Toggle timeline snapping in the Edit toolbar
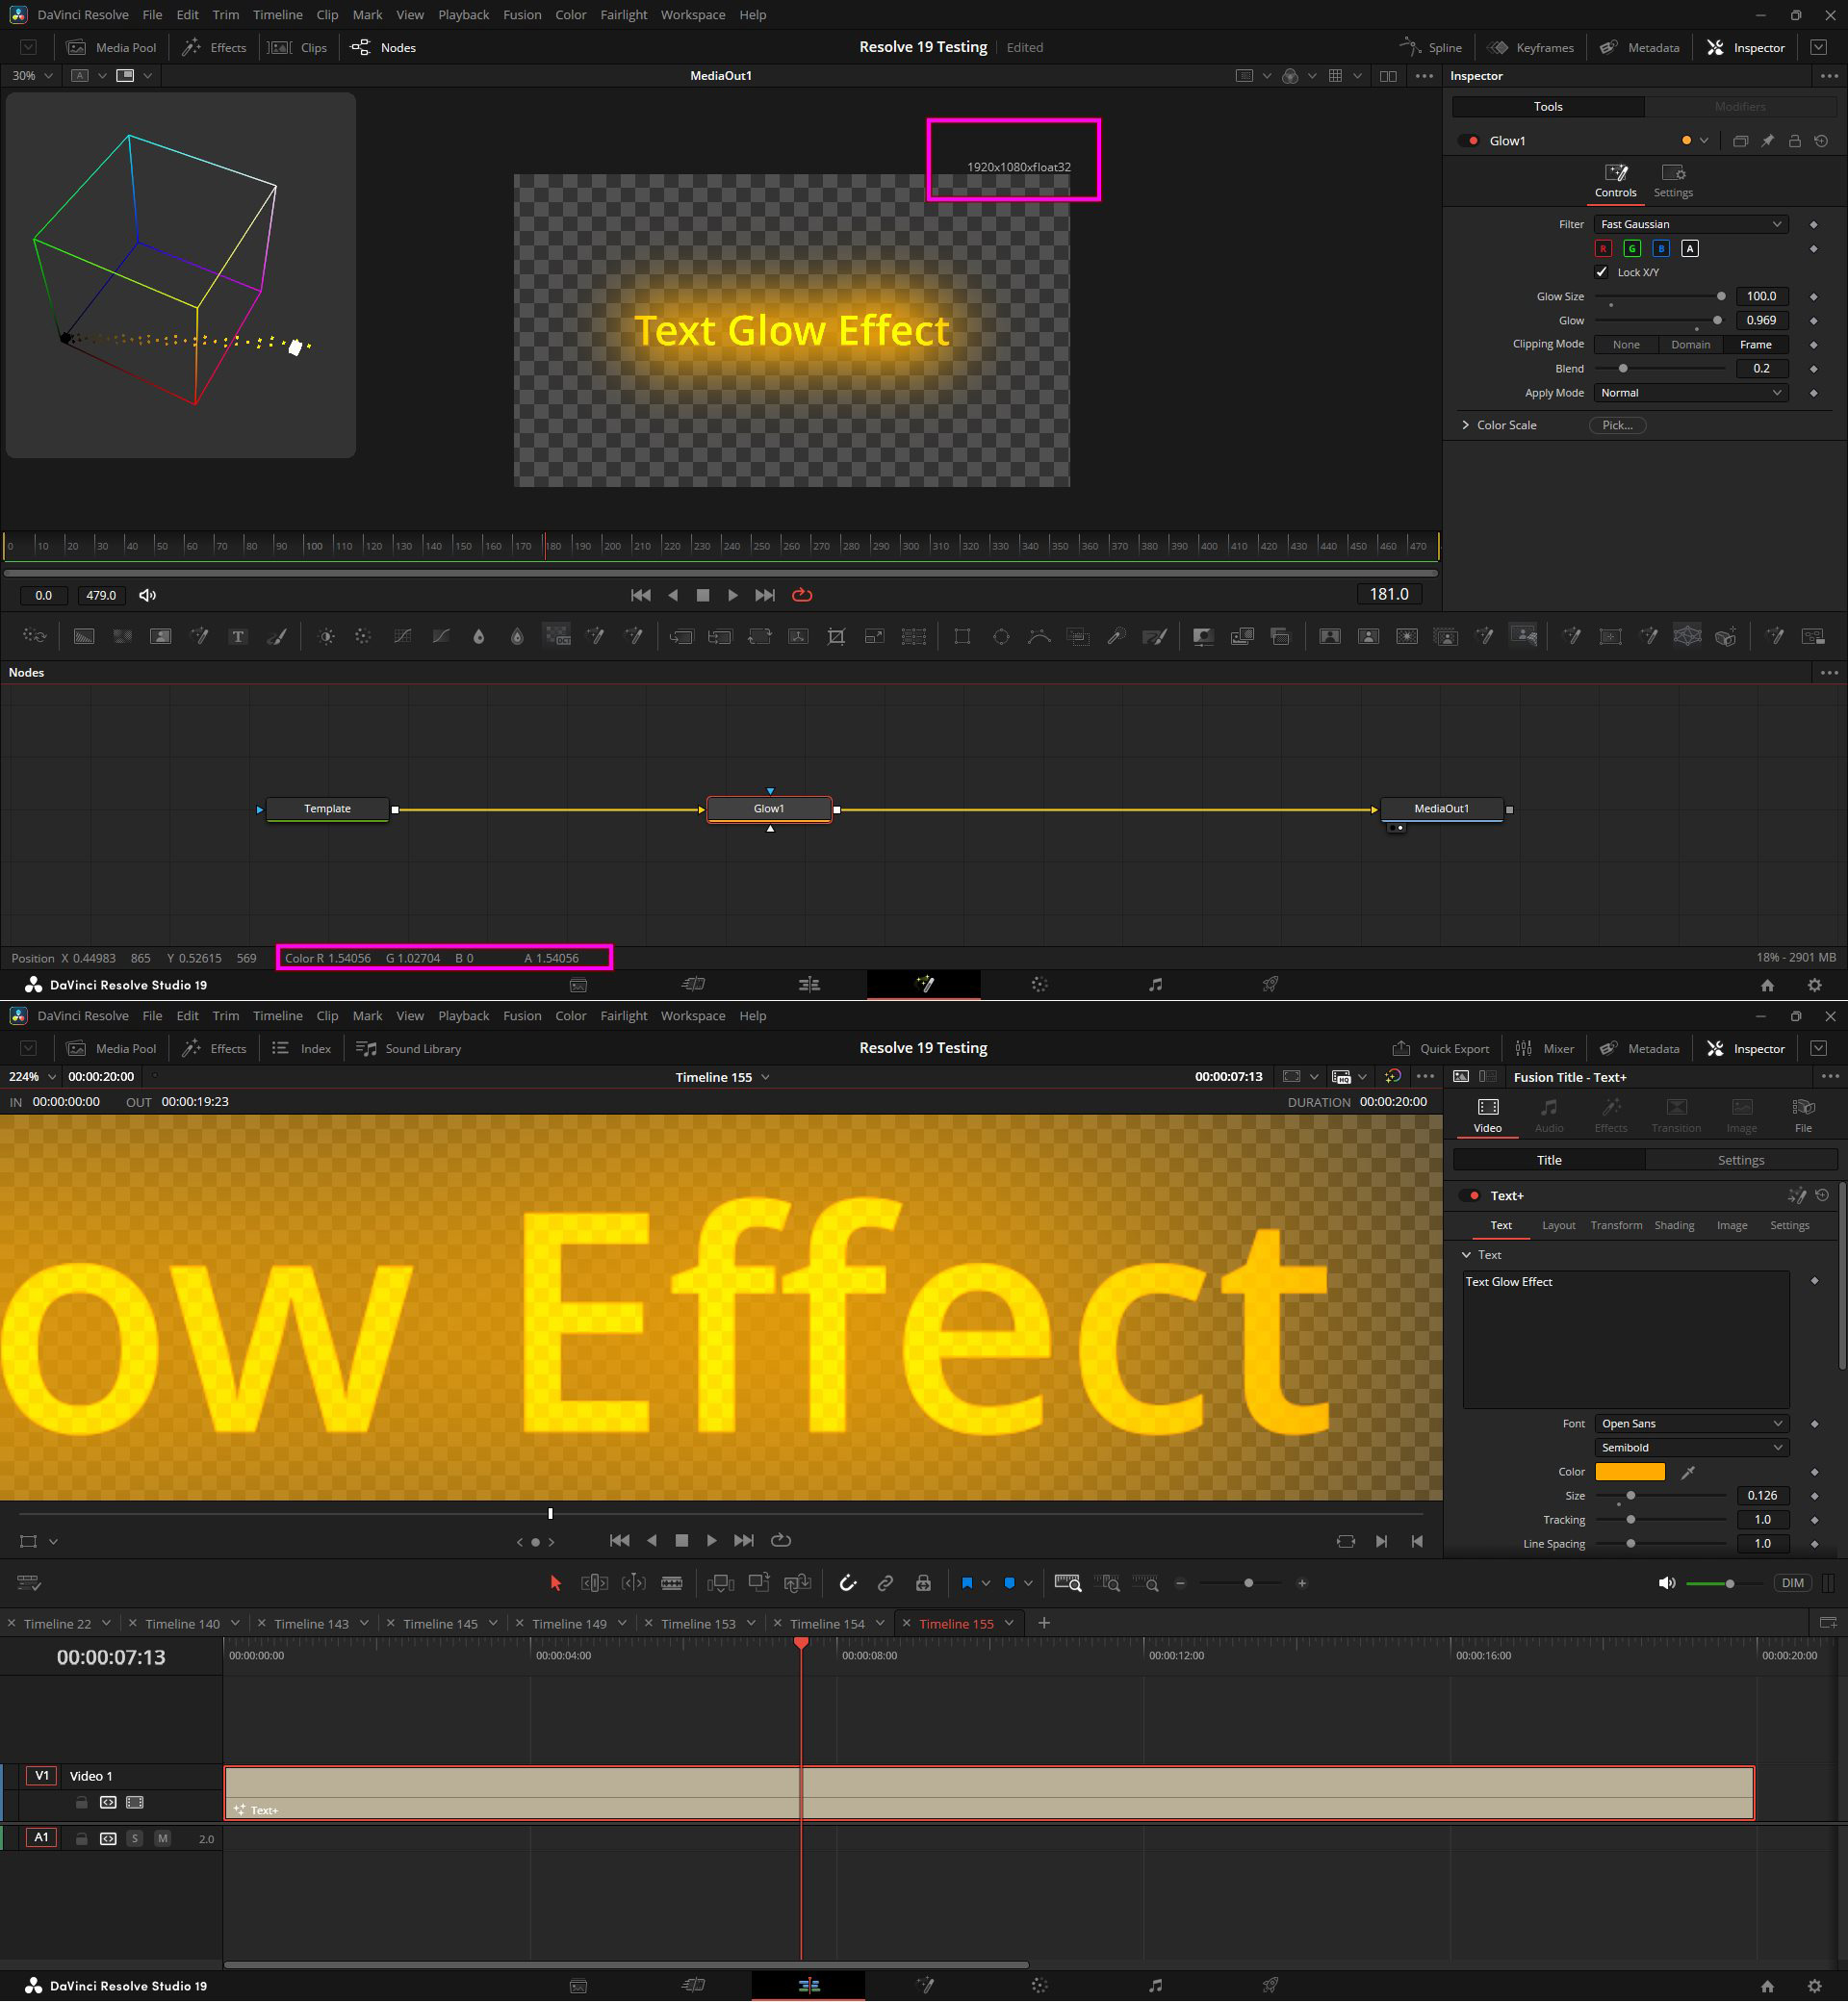Image resolution: width=1848 pixels, height=2002 pixels. pos(848,1583)
